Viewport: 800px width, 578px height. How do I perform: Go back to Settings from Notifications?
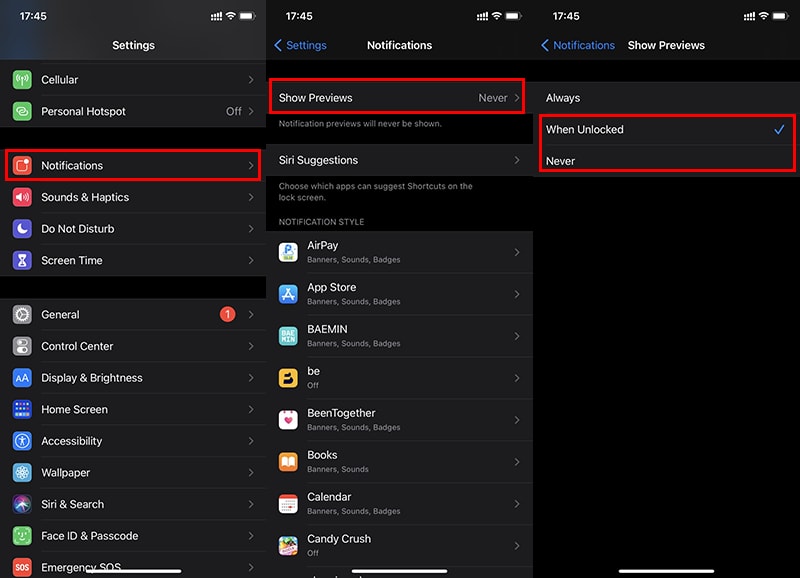tap(301, 45)
